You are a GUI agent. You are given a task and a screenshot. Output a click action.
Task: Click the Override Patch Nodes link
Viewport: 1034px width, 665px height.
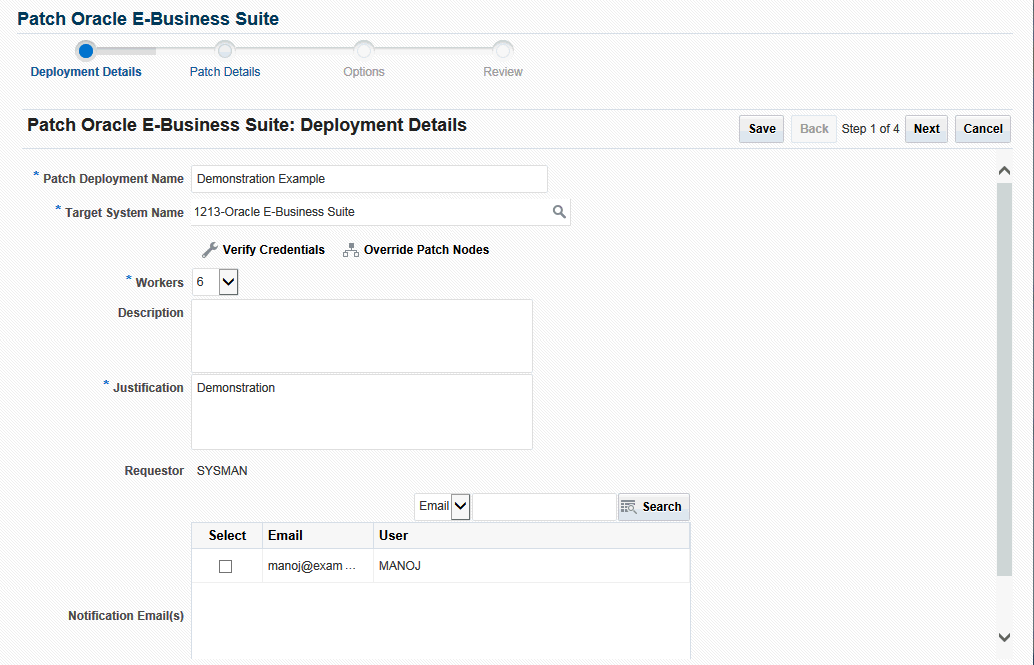click(427, 250)
